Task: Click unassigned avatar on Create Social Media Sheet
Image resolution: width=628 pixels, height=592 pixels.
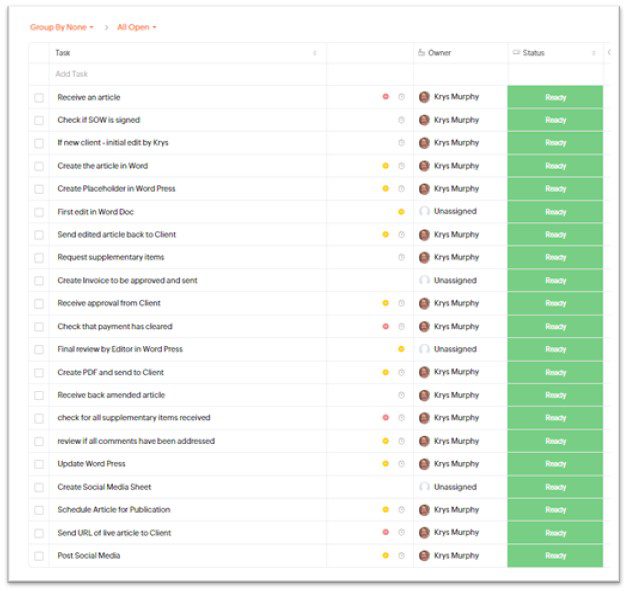Action: click(x=424, y=487)
